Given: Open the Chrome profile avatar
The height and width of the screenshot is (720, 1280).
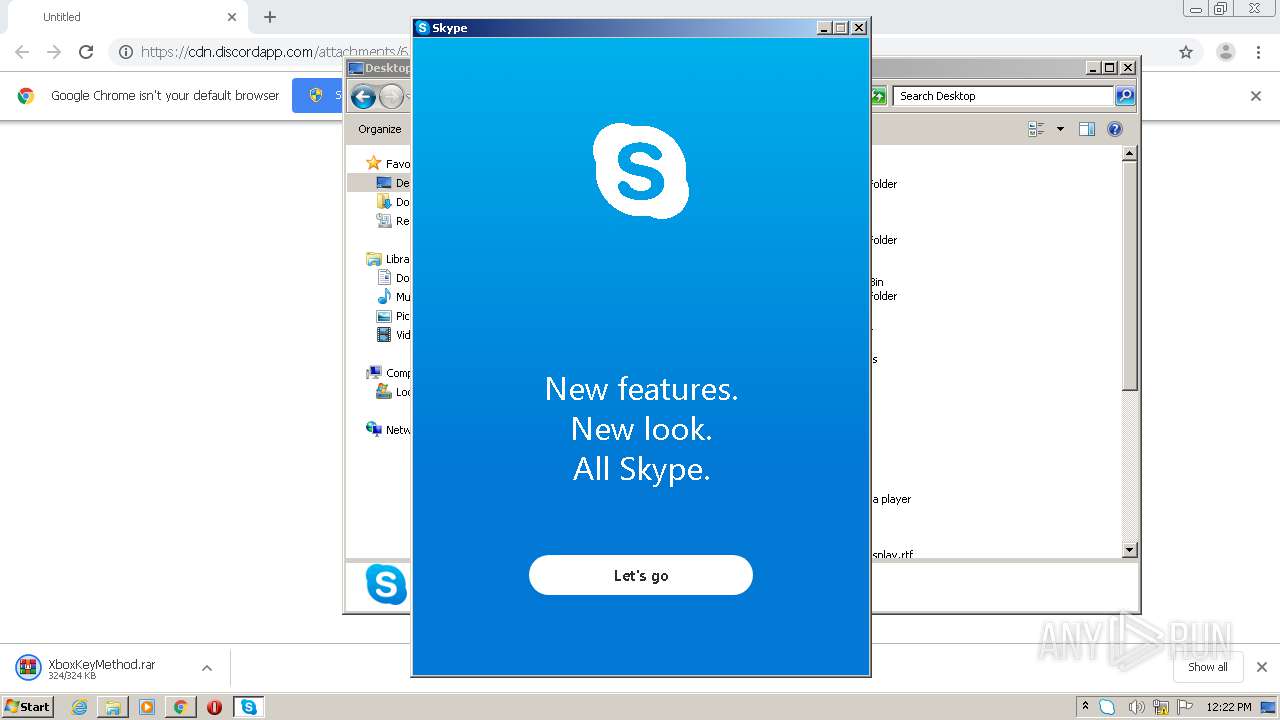Looking at the screenshot, I should pos(1225,52).
